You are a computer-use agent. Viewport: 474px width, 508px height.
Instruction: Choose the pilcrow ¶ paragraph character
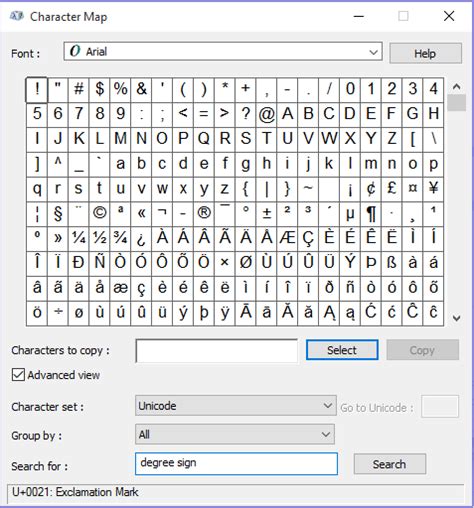coord(371,213)
